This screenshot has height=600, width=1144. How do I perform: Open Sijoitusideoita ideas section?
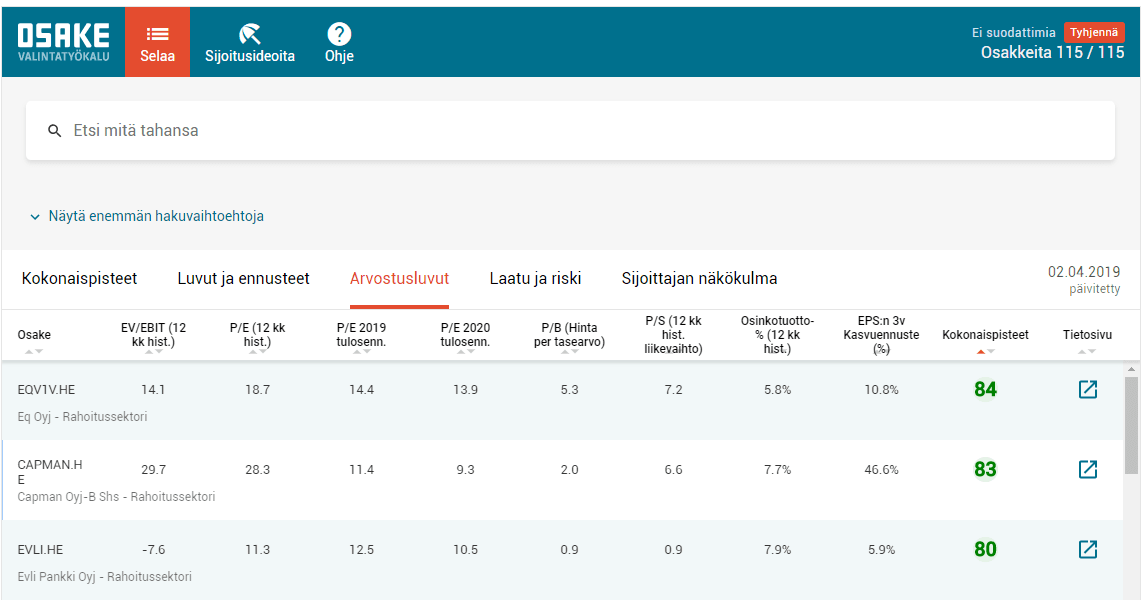coord(250,42)
